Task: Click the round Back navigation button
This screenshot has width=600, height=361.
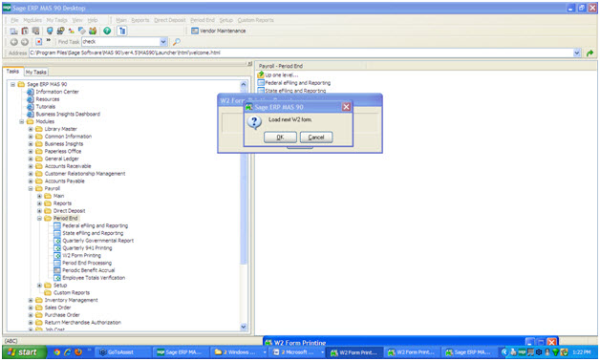Action: [14, 42]
